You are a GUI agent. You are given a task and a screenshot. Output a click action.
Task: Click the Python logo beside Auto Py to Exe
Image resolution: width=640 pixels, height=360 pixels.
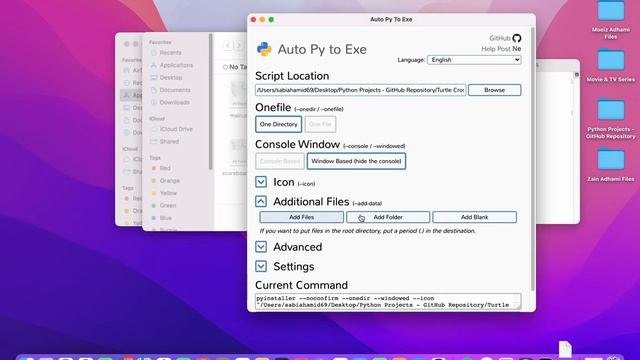click(x=264, y=49)
